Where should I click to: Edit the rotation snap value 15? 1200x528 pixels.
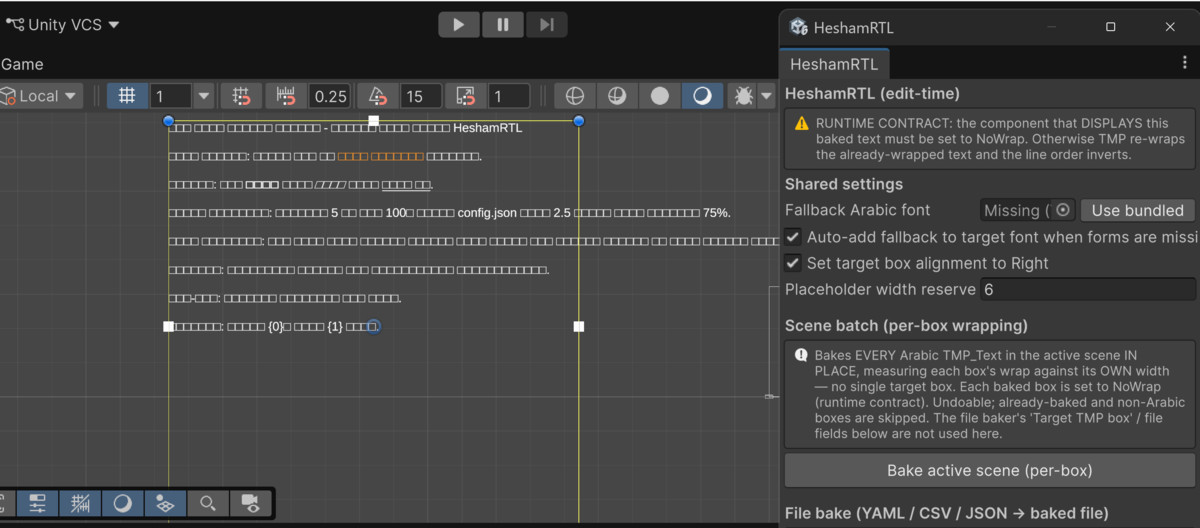pos(421,96)
